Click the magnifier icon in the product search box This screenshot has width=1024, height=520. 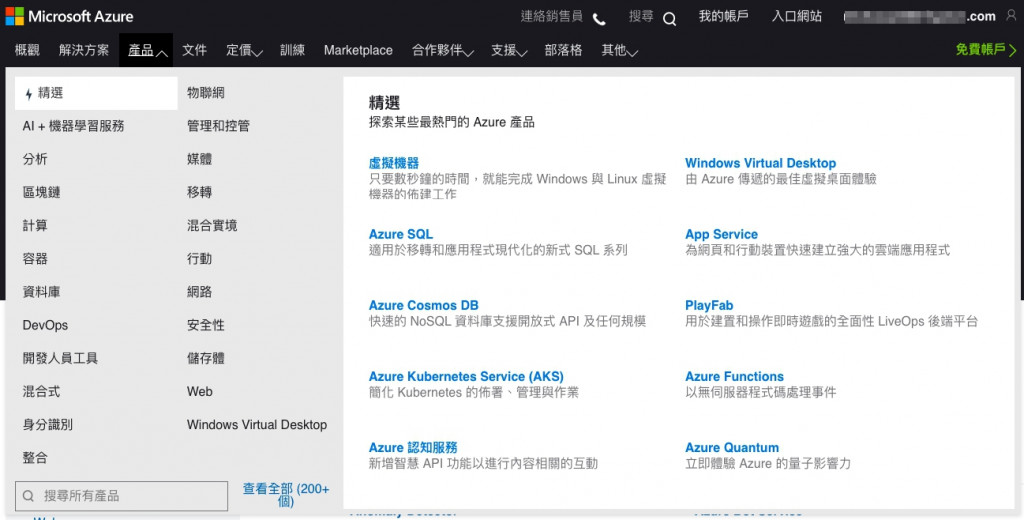(28, 496)
